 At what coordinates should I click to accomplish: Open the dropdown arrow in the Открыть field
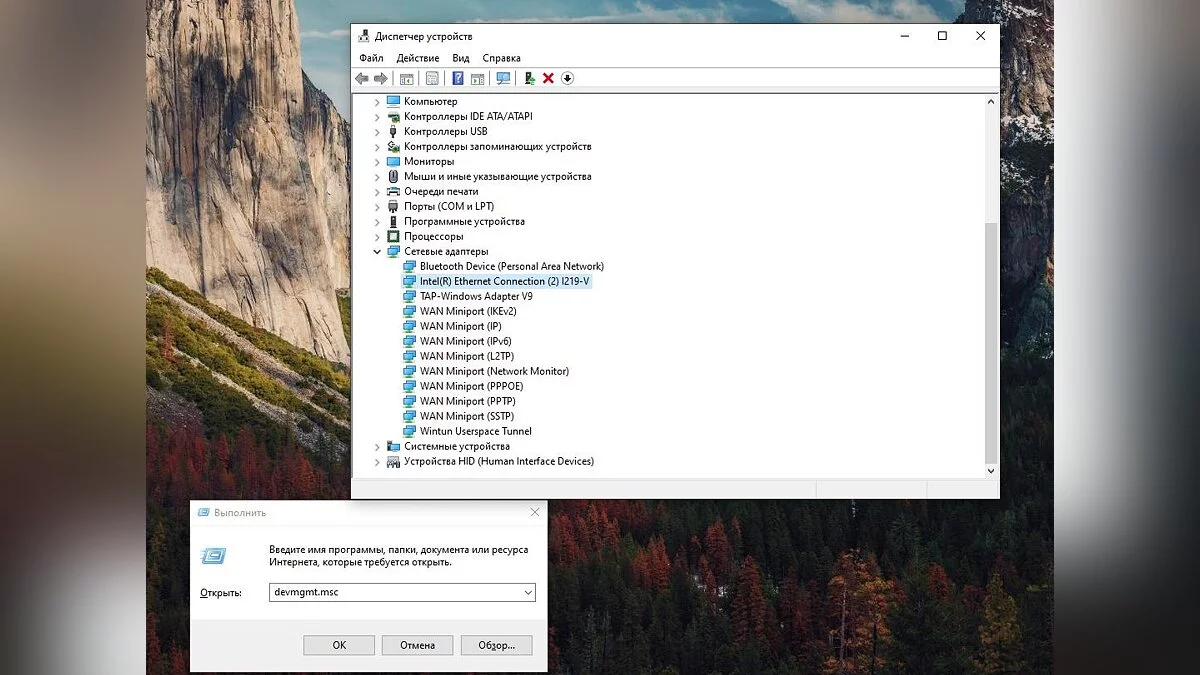point(528,593)
